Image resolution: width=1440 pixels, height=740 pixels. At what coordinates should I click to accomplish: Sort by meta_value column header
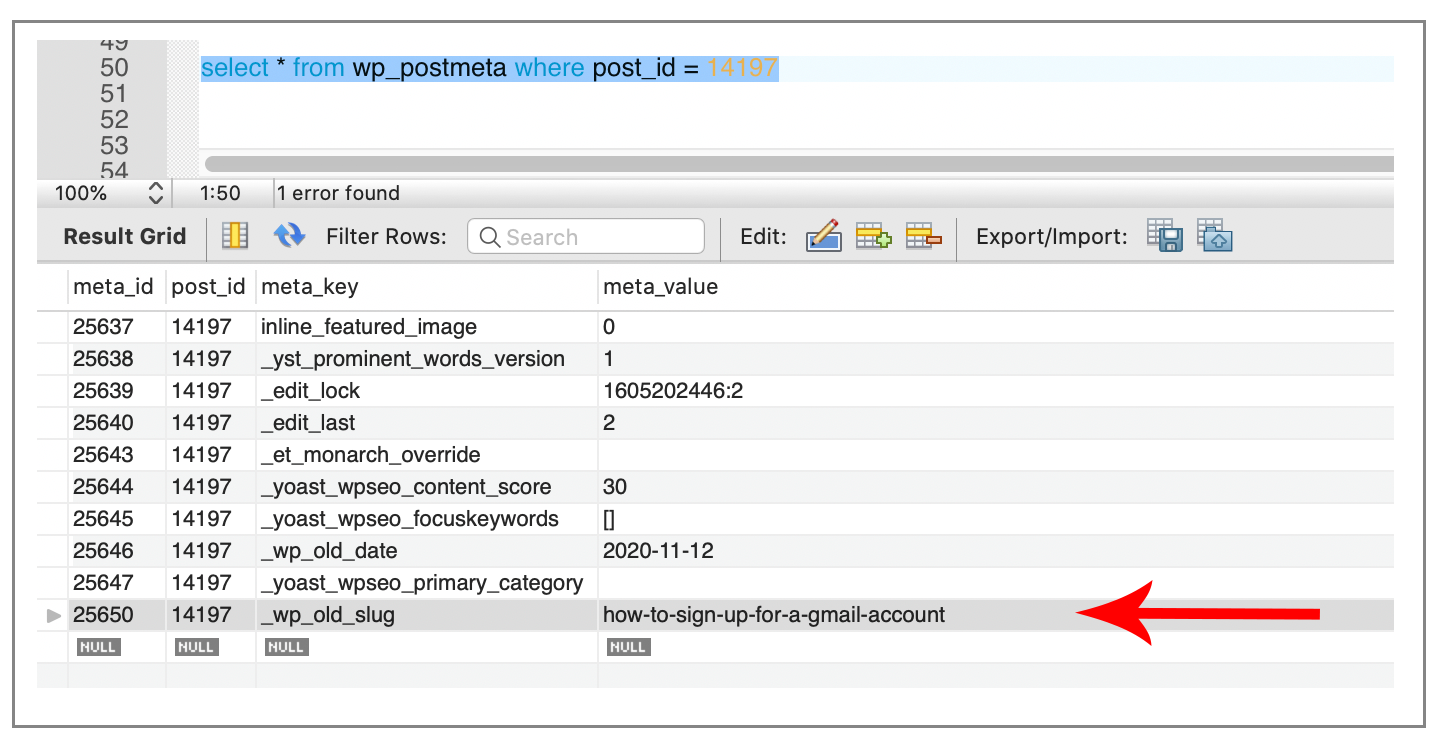[661, 287]
